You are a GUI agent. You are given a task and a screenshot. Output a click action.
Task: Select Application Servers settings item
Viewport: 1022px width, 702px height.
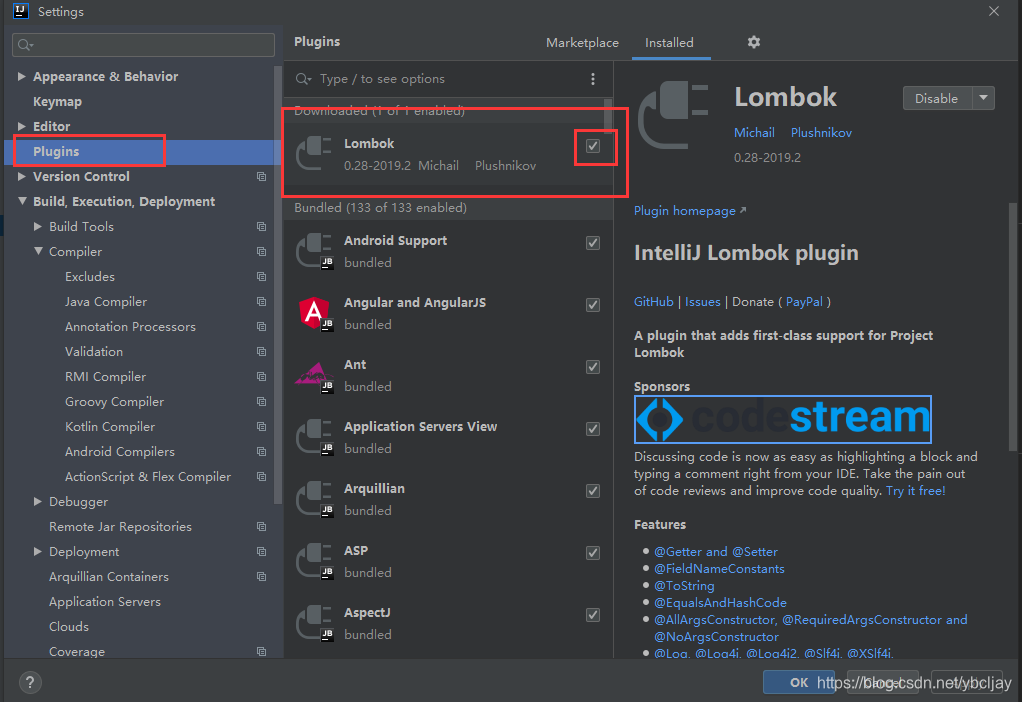point(105,602)
